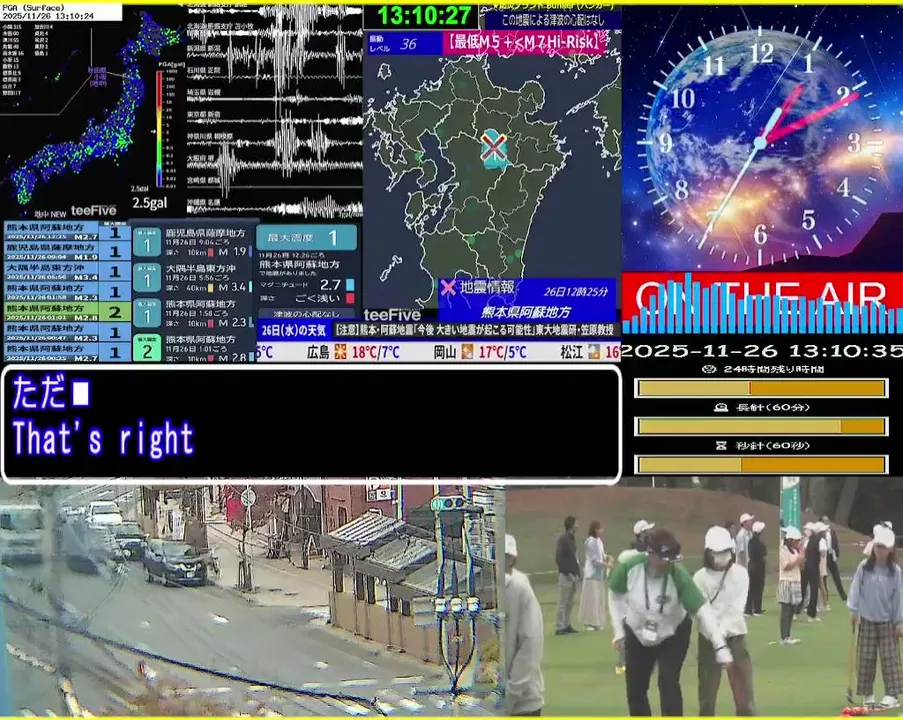The height and width of the screenshot is (720, 903).
Task: Click the teeFive logo on the Kyushu map
Action: point(392,314)
